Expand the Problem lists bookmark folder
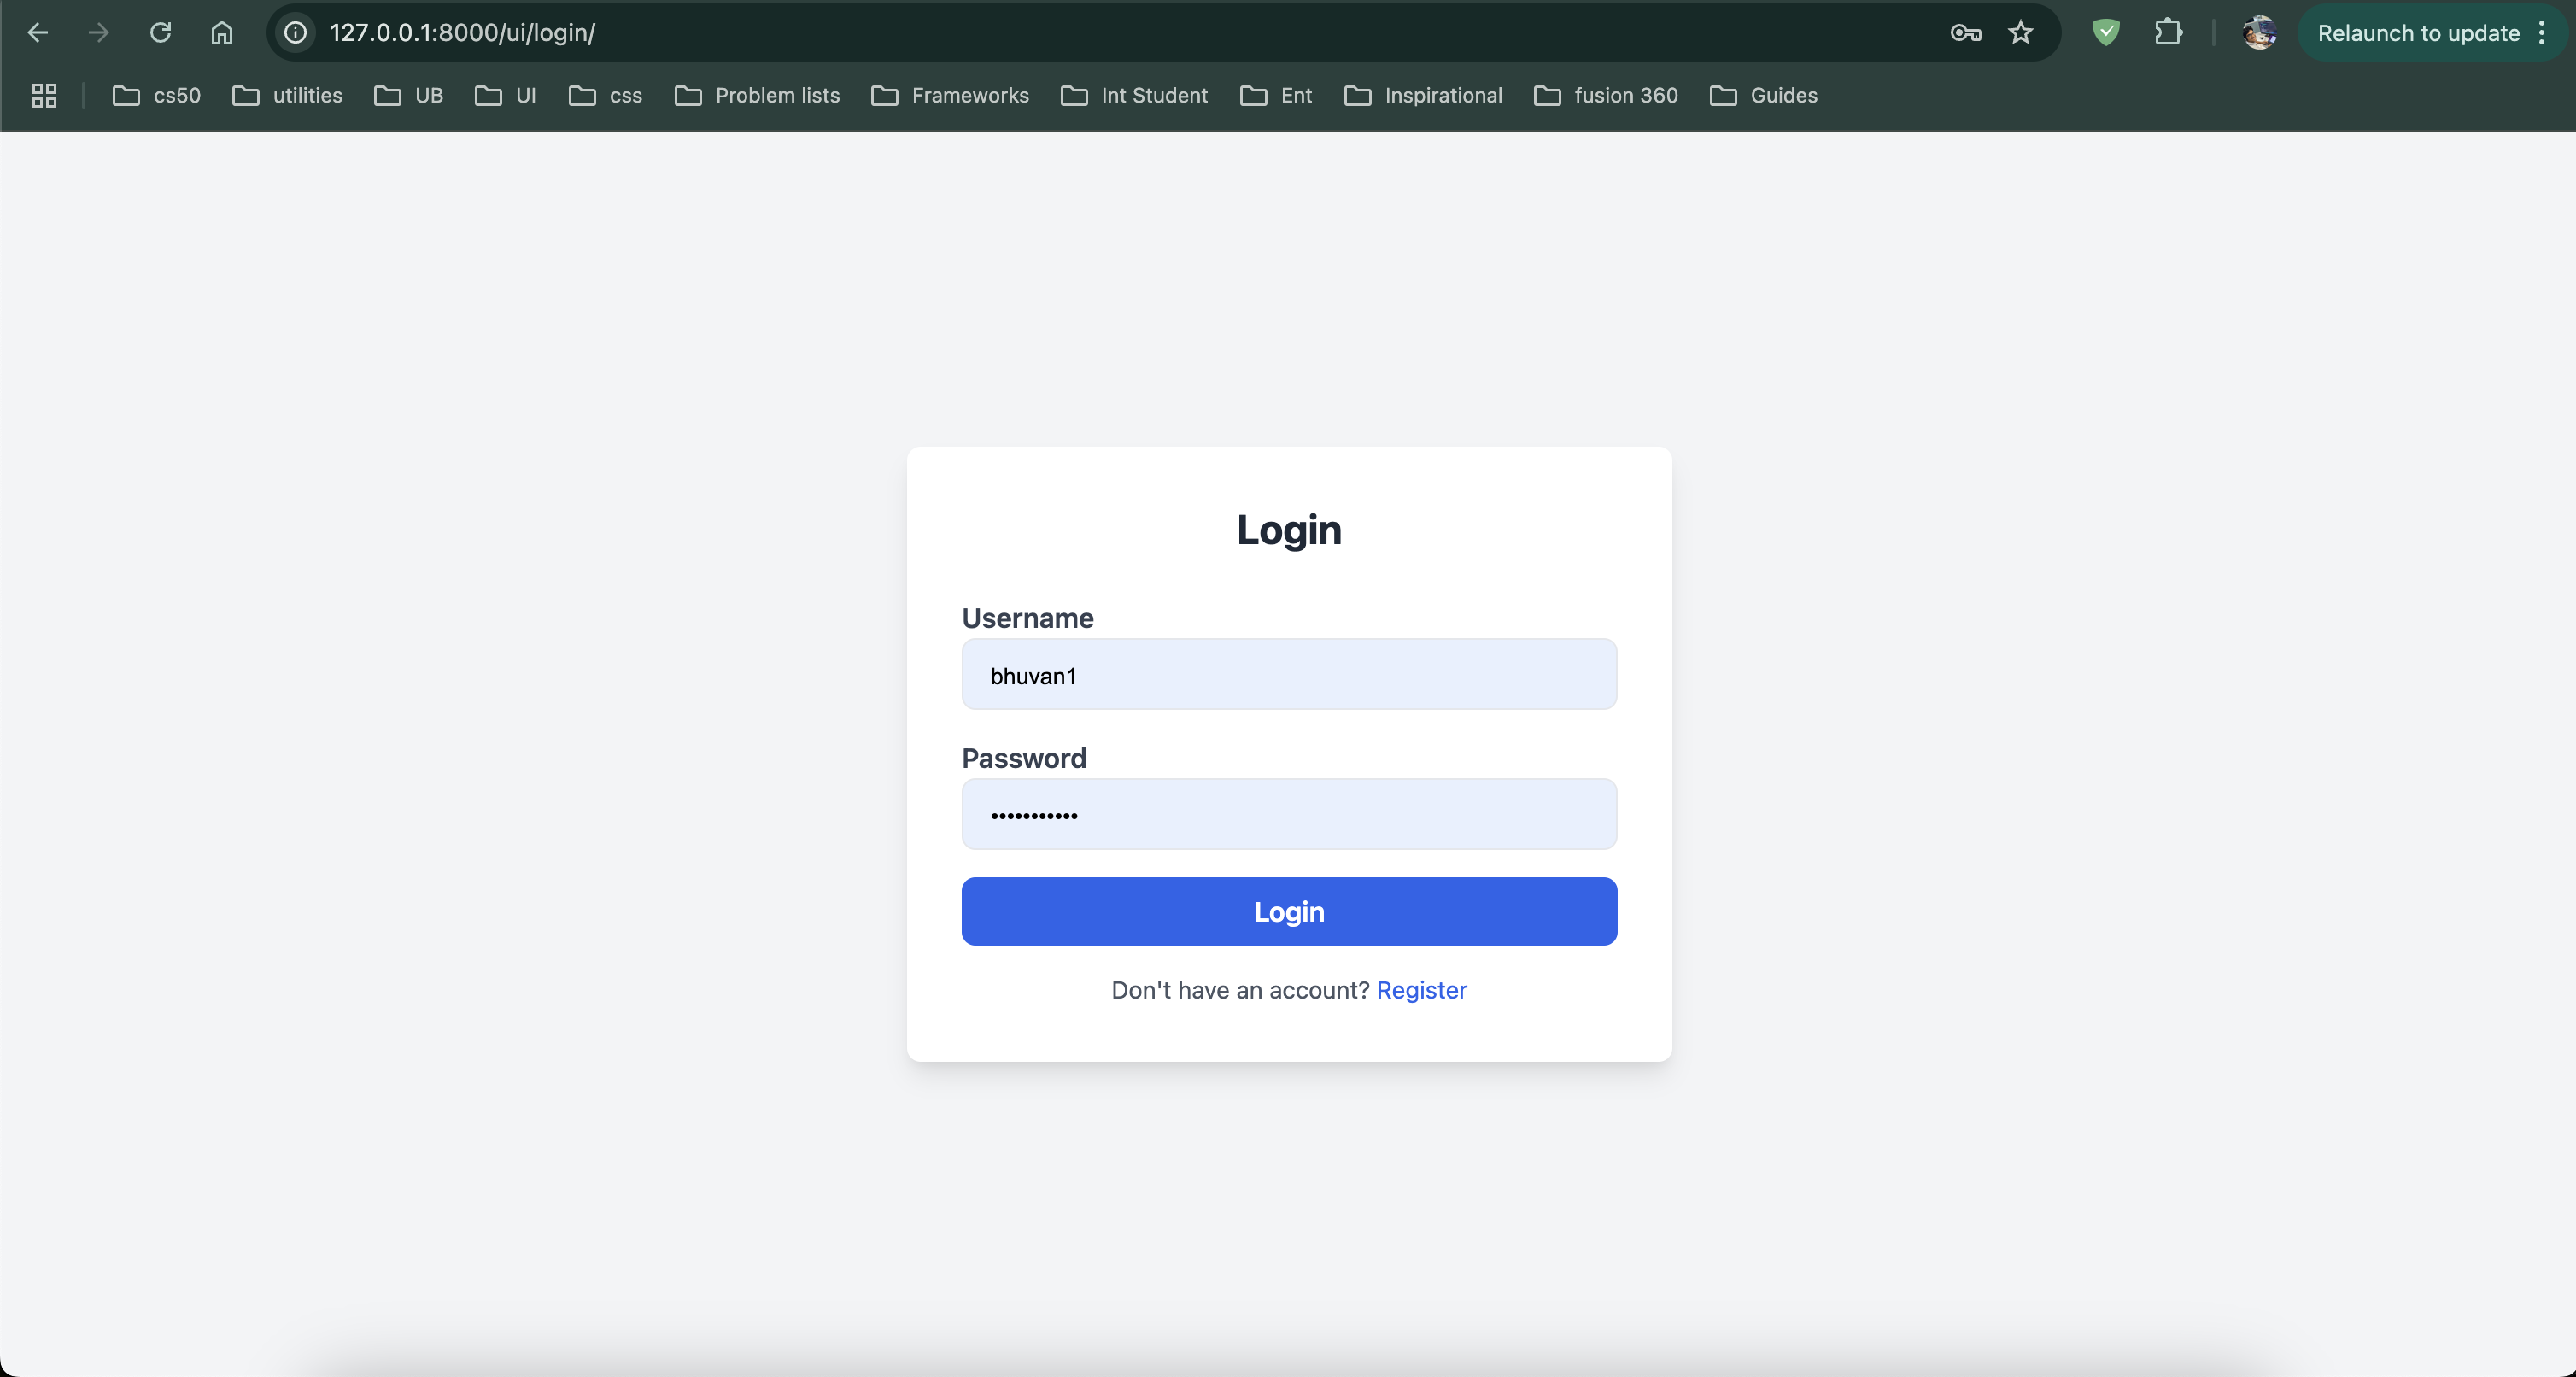This screenshot has height=1377, width=2576. click(x=757, y=96)
